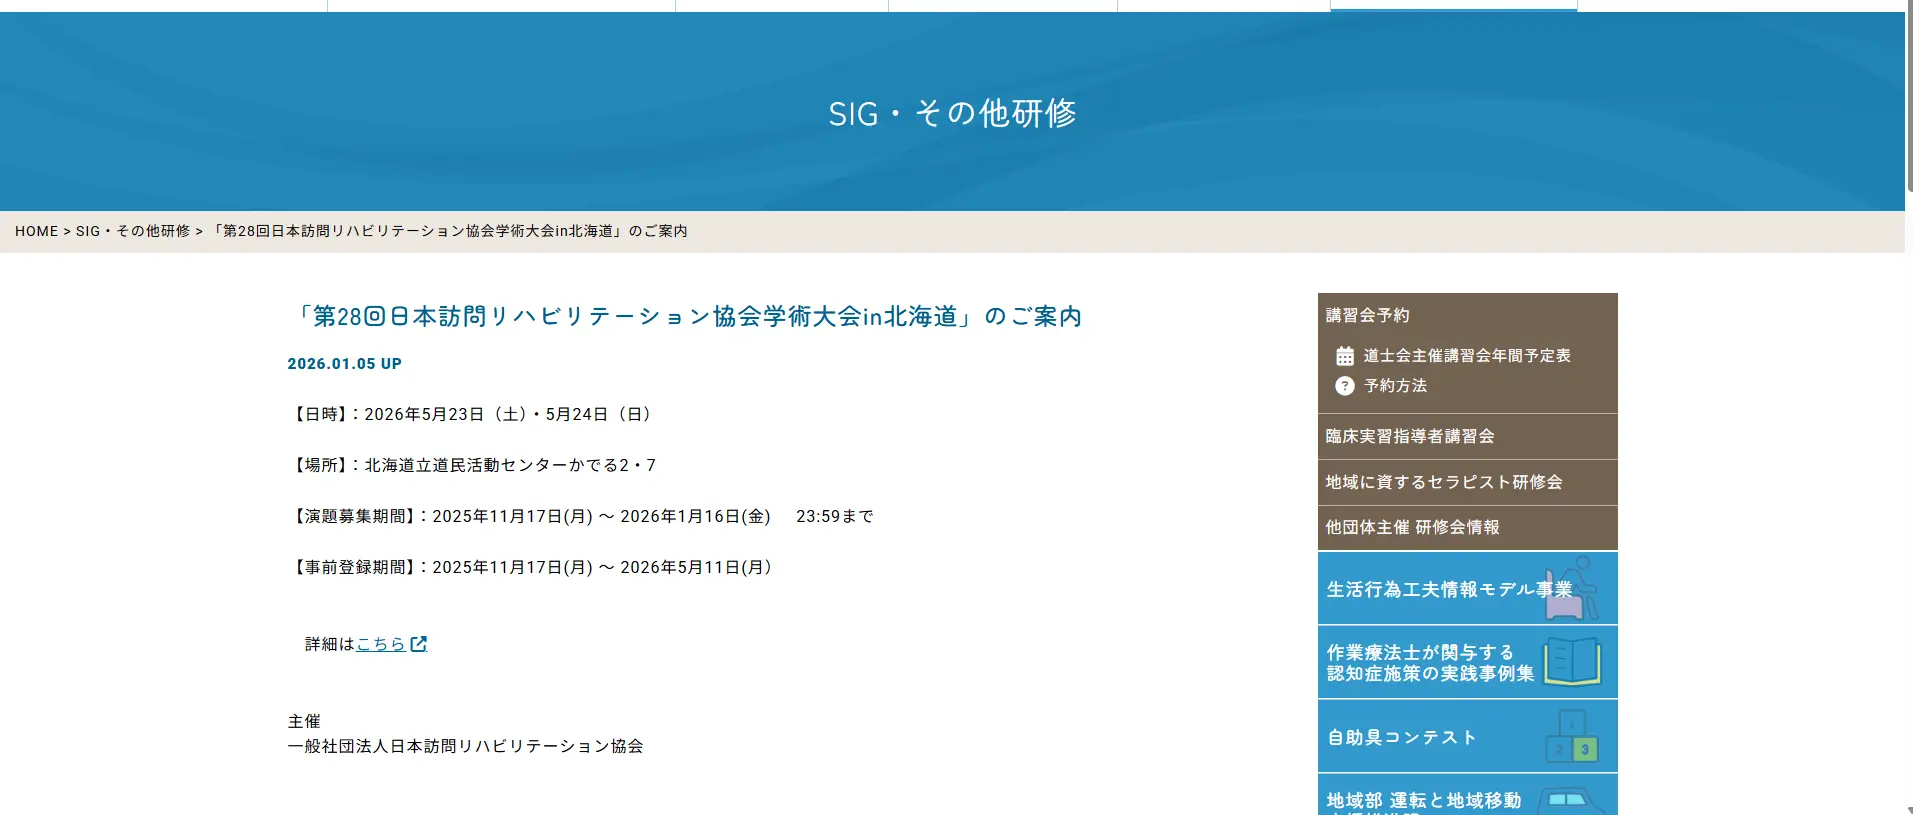This screenshot has width=1913, height=815.
Task: Open the SIG・その他研修 breadcrumb link
Action: click(133, 231)
